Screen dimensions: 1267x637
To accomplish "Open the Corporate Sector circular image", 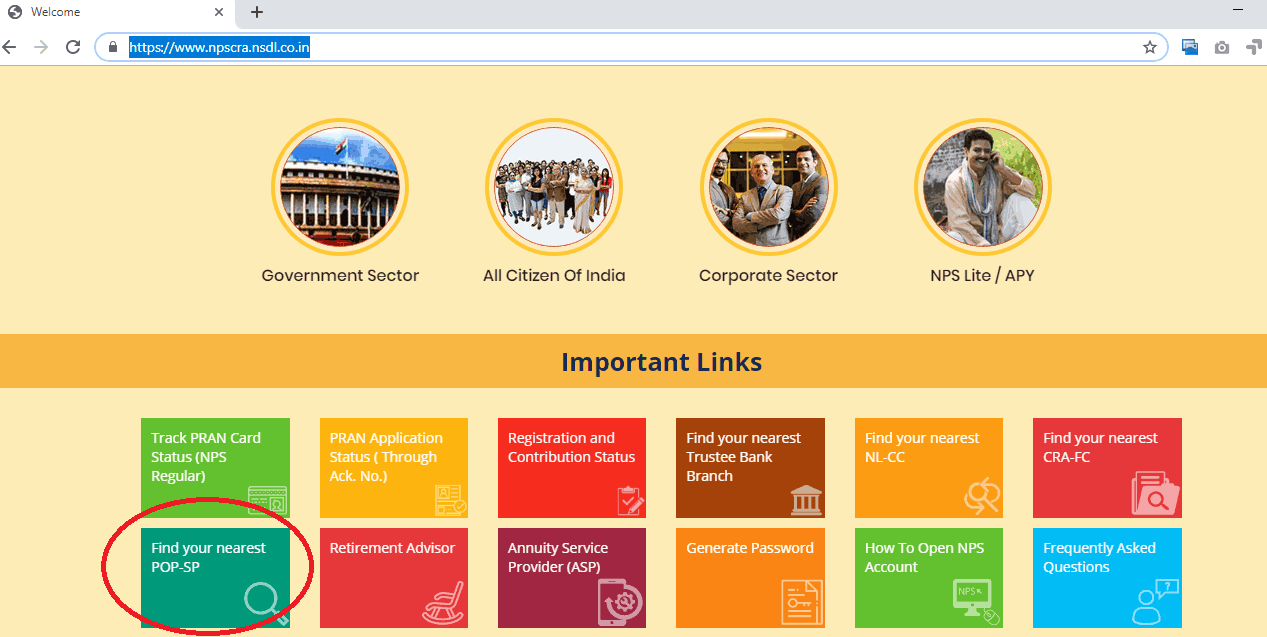I will [768, 187].
